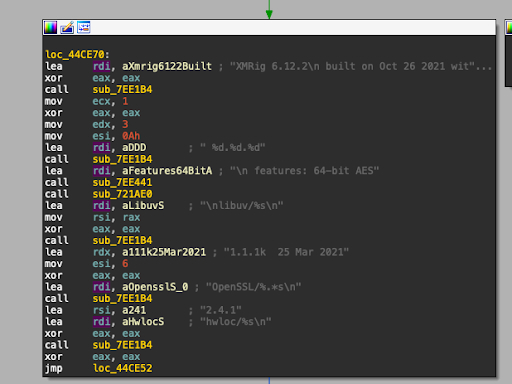Click the "OpenSSL/%.*s\n" string comment
Viewport: 512px width, 384px height.
pos(254,287)
